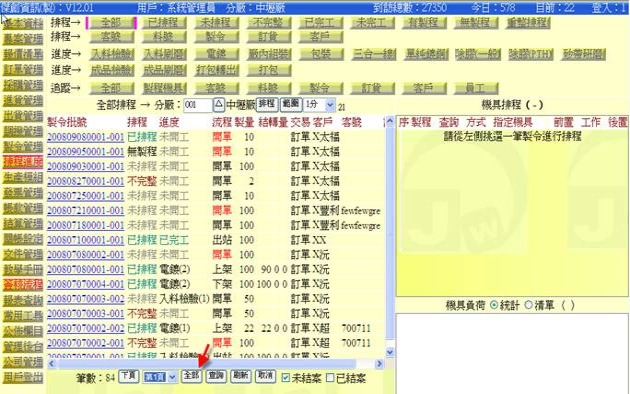Click the 已排程 filter button in top row

coord(163,23)
